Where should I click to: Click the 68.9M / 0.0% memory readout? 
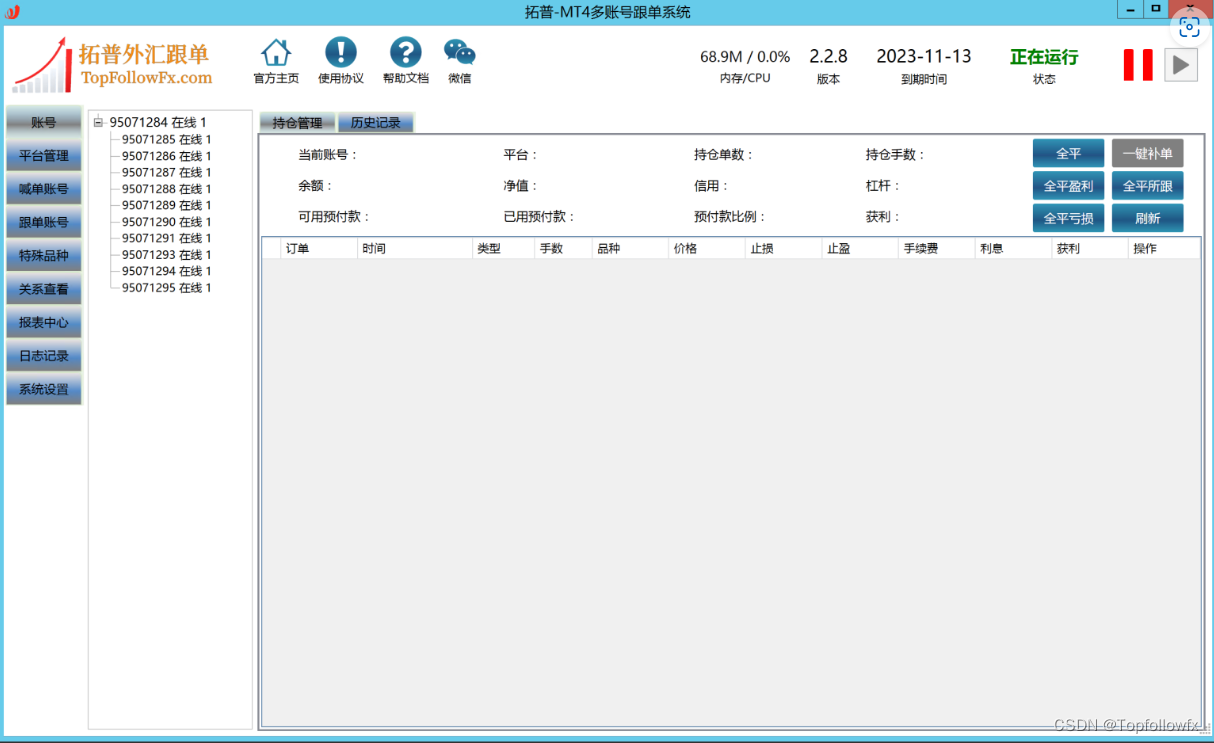click(745, 57)
